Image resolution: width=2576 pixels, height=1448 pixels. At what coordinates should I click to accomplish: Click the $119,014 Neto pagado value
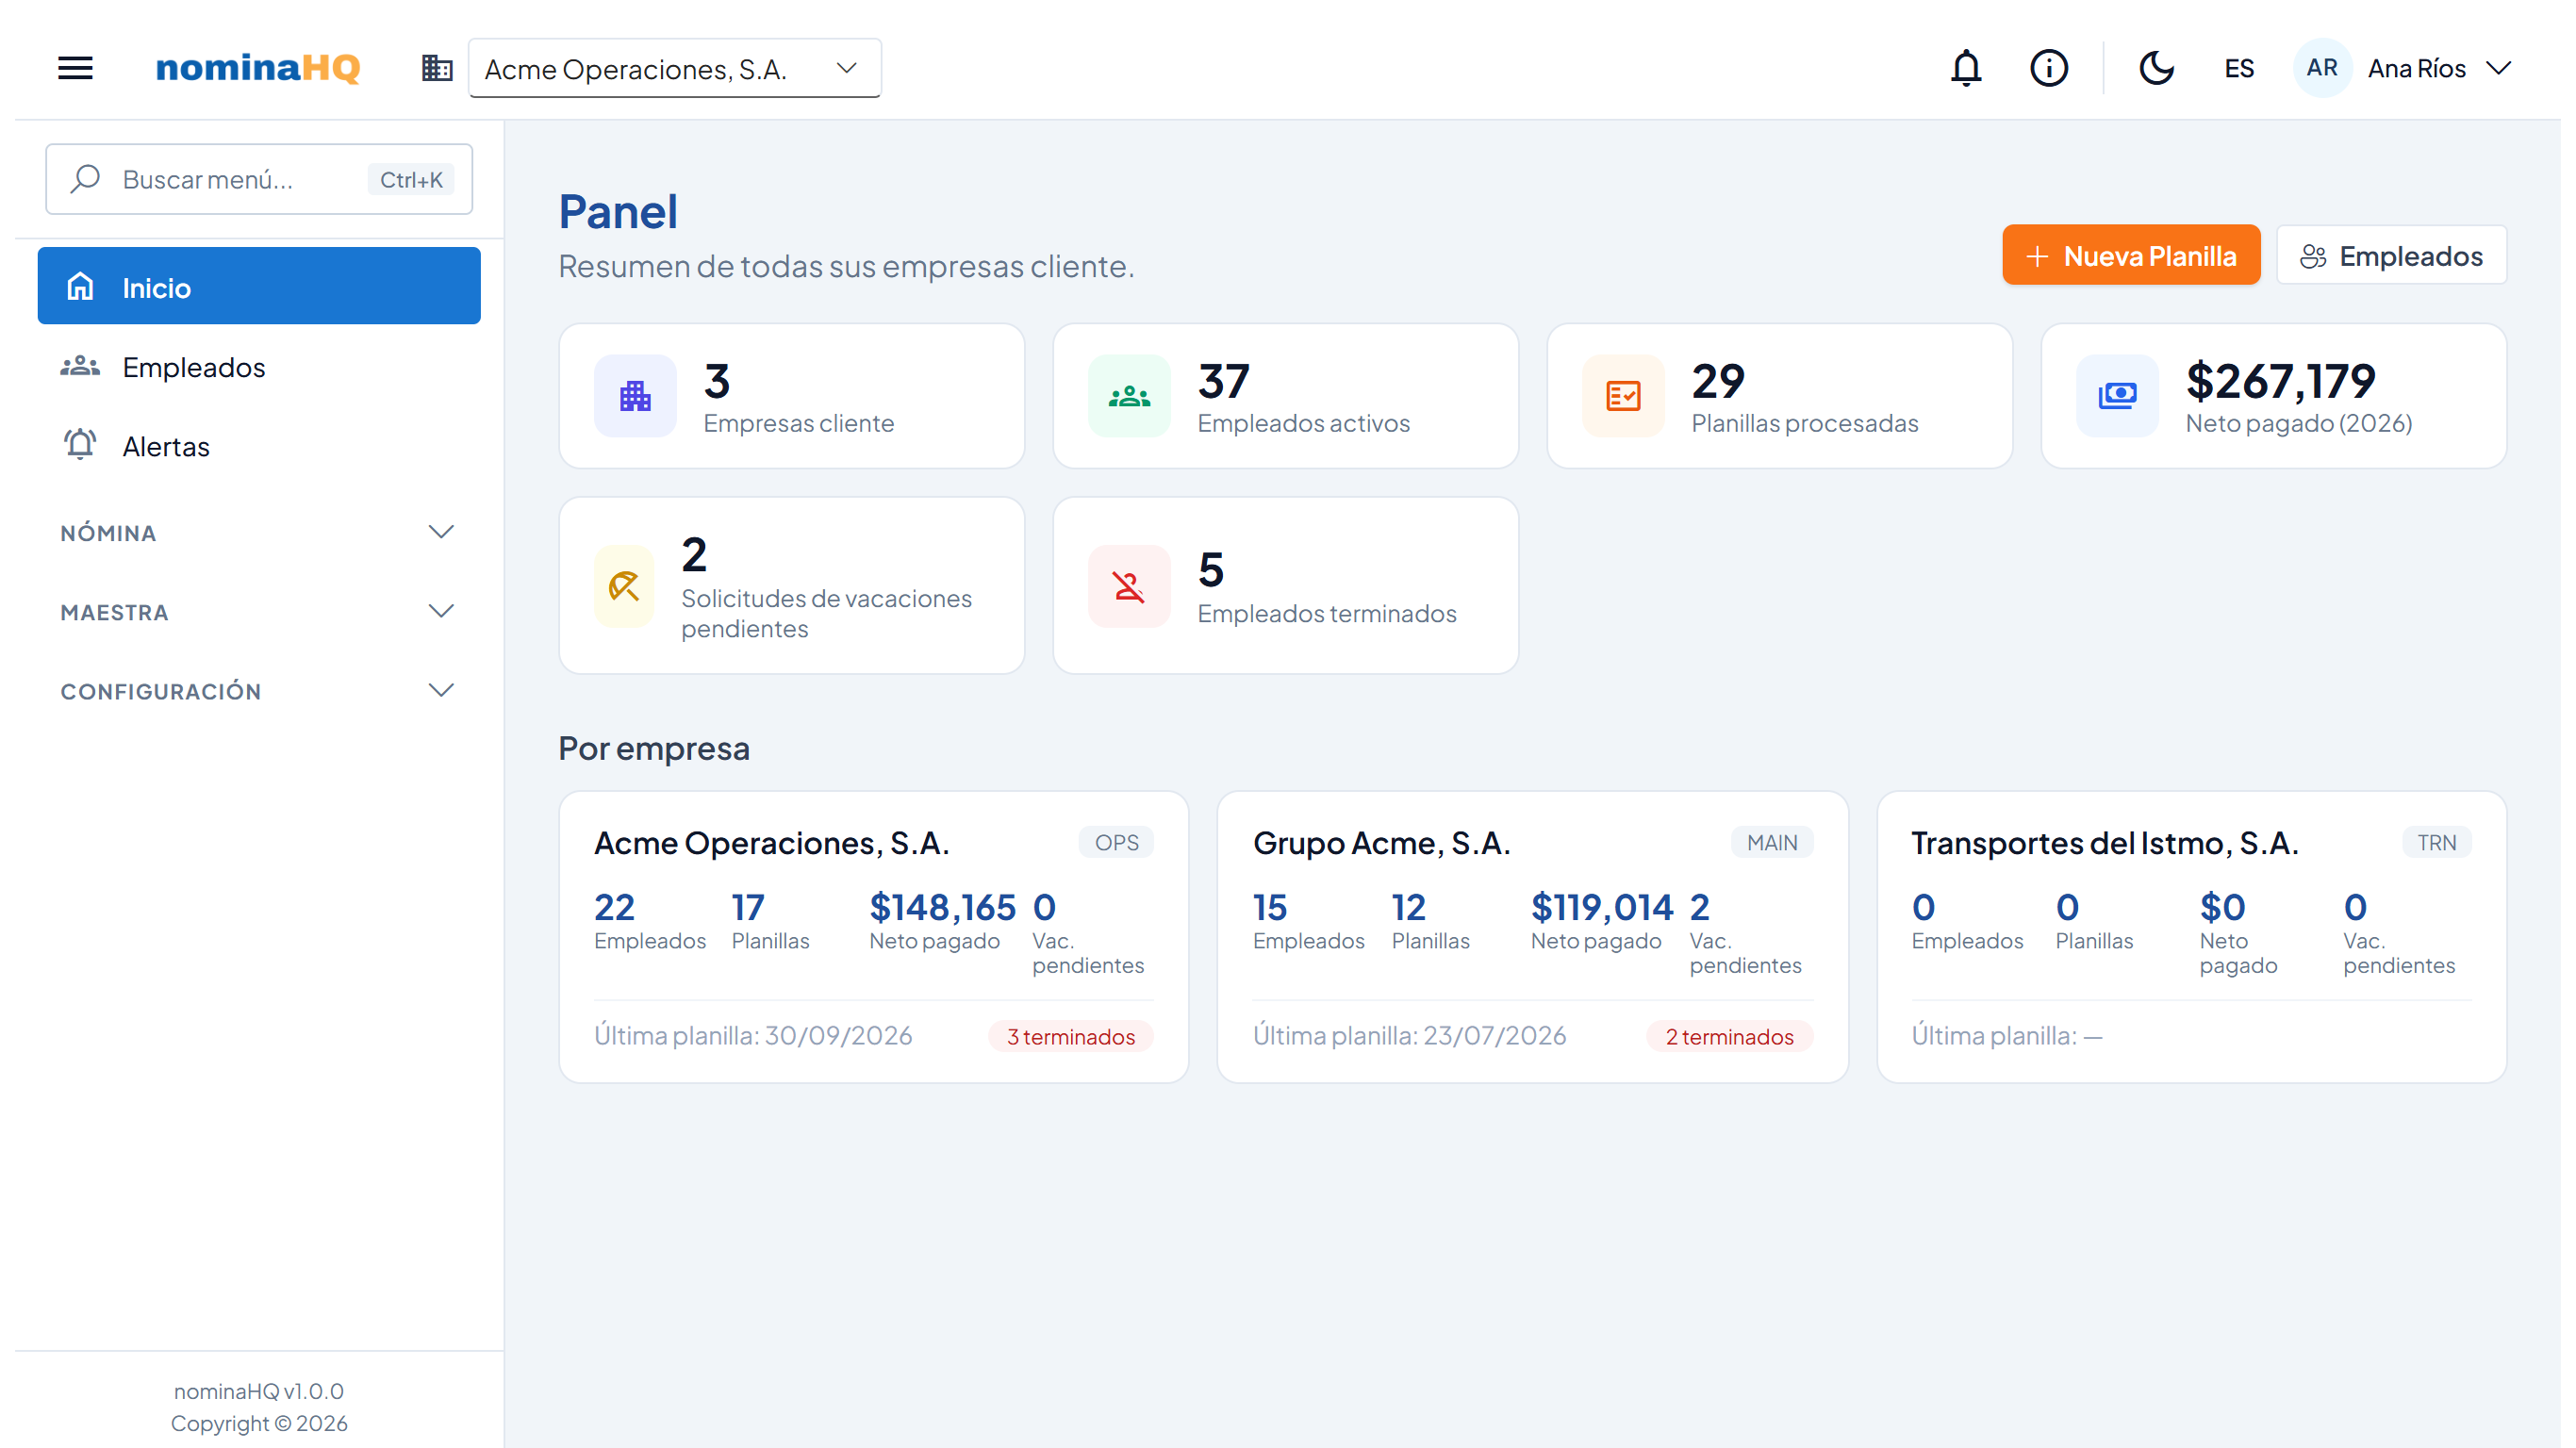coord(1601,907)
